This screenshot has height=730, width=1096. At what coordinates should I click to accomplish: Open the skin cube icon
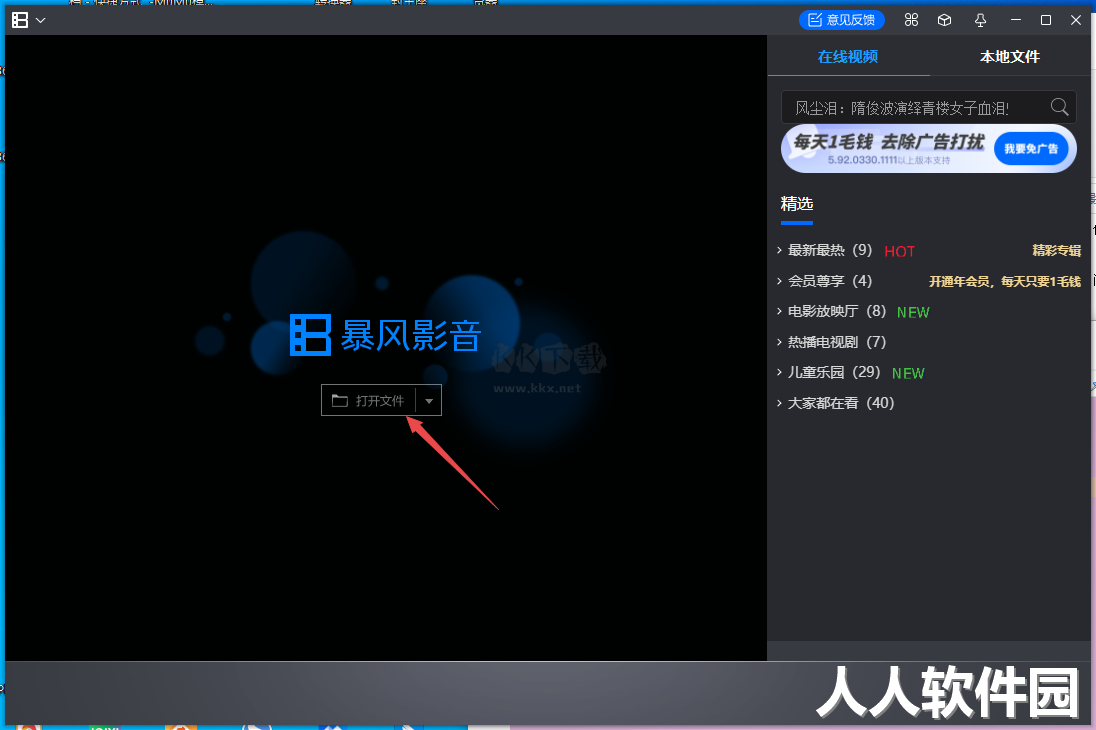[x=944, y=20]
